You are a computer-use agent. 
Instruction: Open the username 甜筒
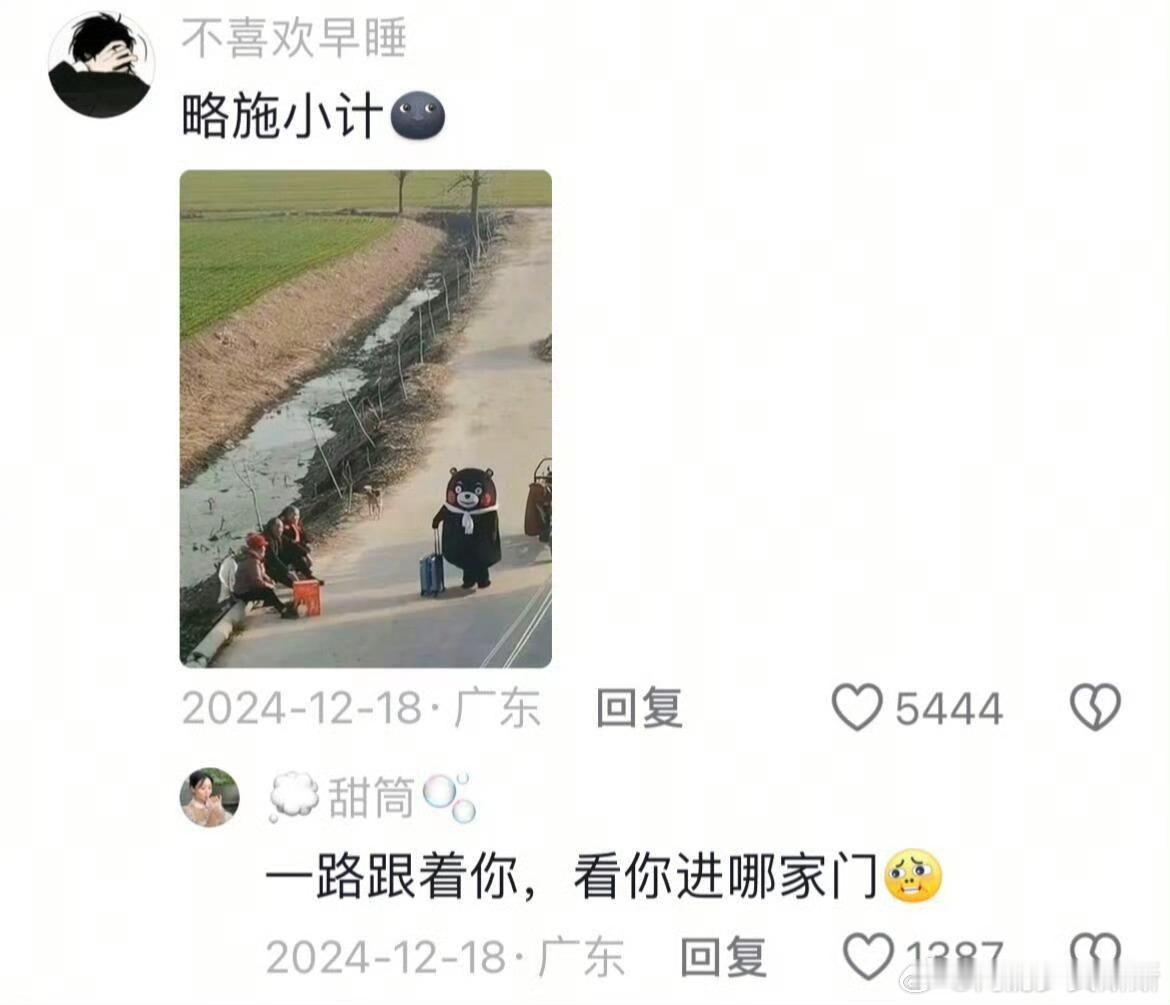click(371, 798)
